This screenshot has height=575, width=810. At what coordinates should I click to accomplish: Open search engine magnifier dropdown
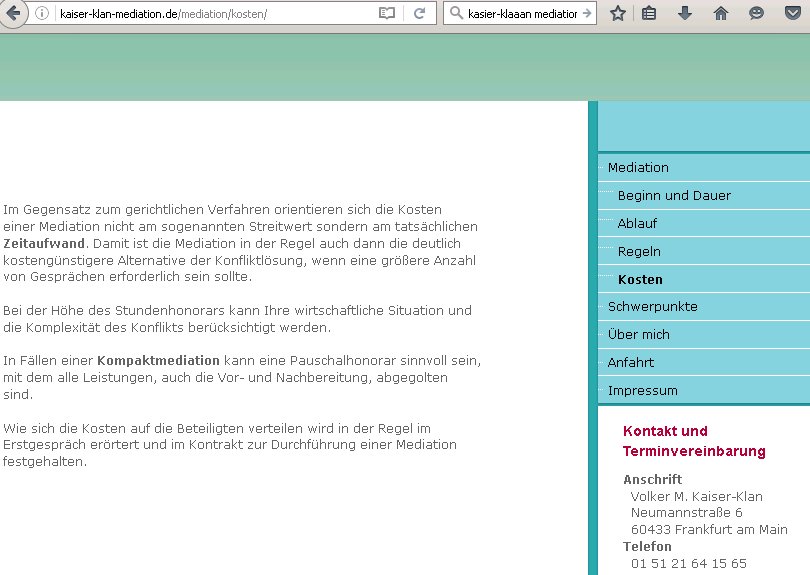point(455,14)
